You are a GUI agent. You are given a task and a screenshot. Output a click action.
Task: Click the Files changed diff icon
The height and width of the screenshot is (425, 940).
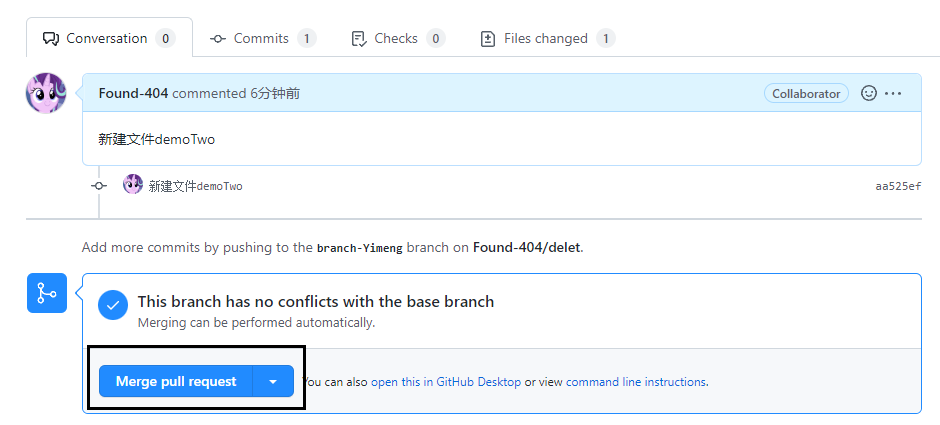(x=488, y=39)
